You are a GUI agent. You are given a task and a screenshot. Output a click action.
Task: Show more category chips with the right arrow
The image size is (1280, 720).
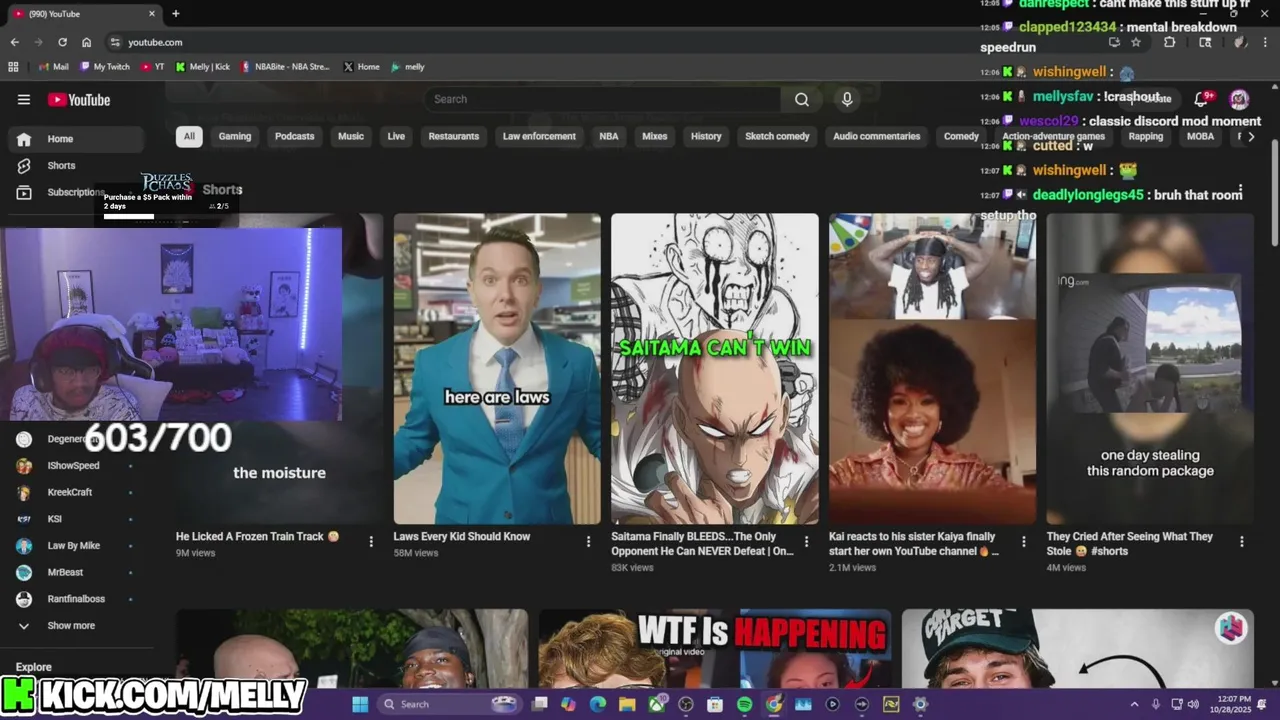point(1250,136)
